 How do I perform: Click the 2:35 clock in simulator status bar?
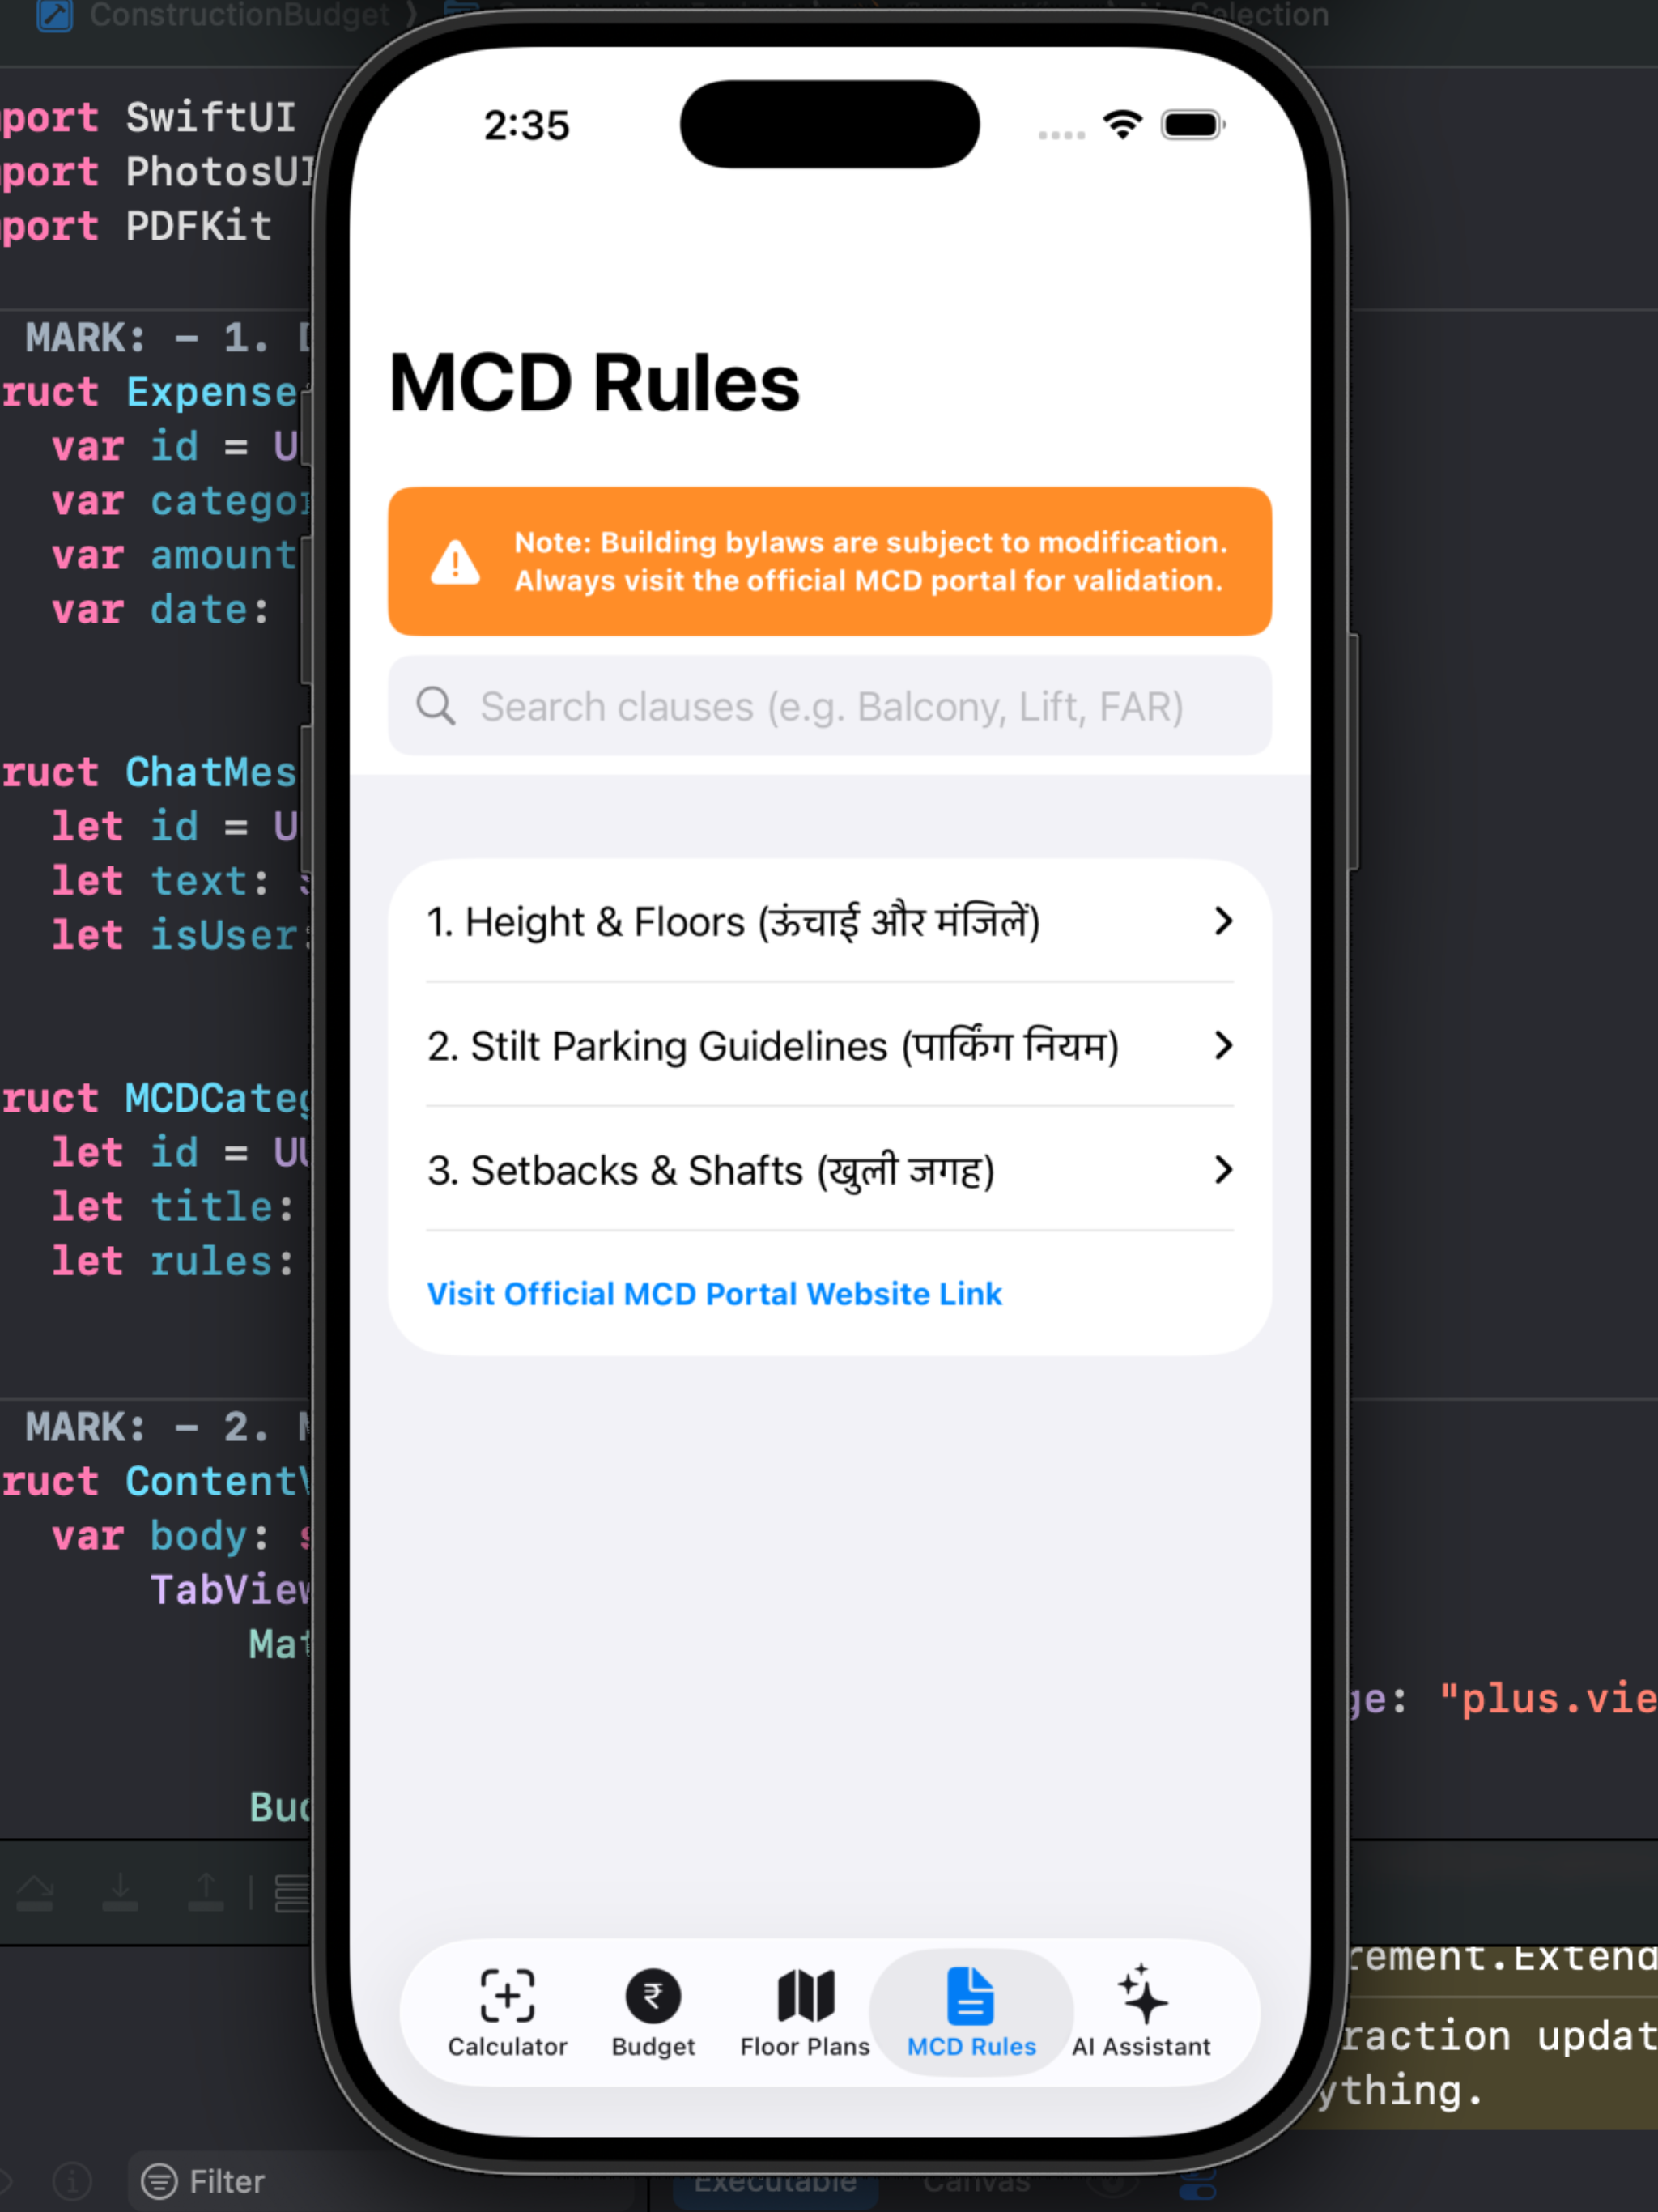coord(527,126)
